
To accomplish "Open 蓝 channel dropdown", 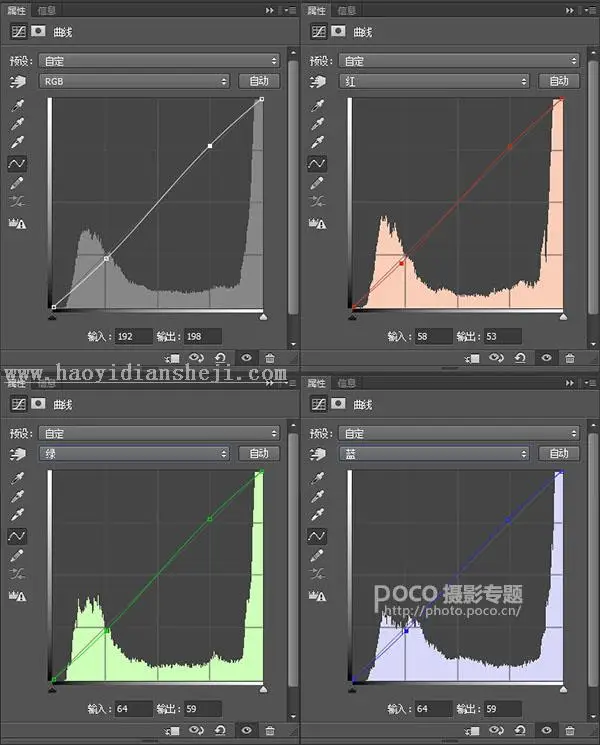I will (434, 454).
